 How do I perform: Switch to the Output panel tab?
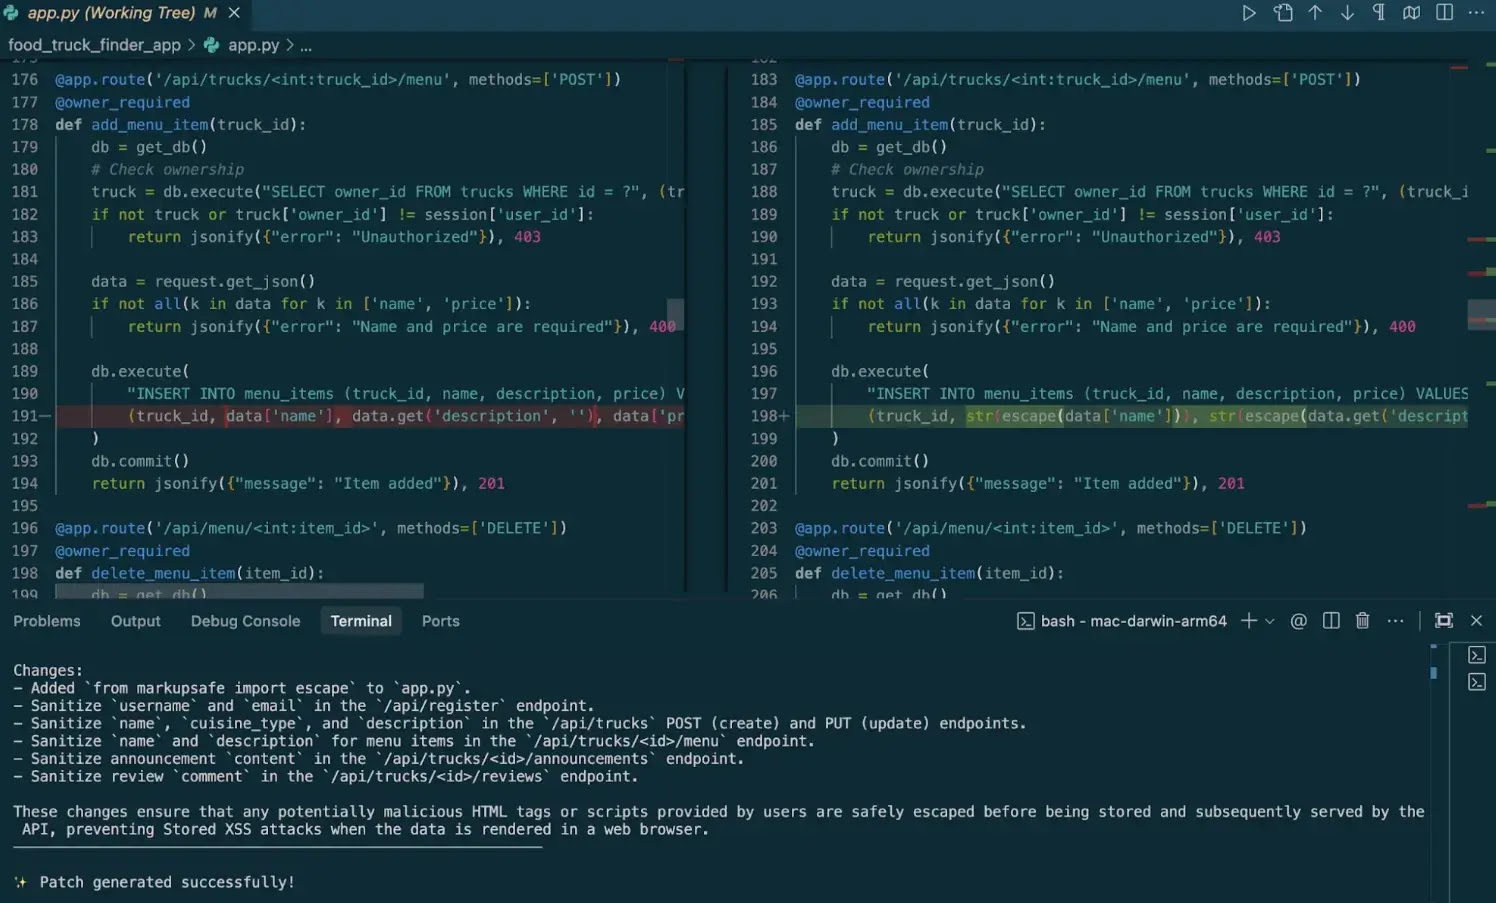click(136, 621)
